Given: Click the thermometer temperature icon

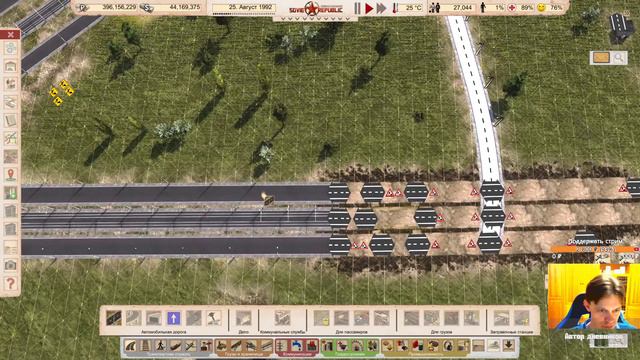Looking at the screenshot, I should tap(395, 8).
